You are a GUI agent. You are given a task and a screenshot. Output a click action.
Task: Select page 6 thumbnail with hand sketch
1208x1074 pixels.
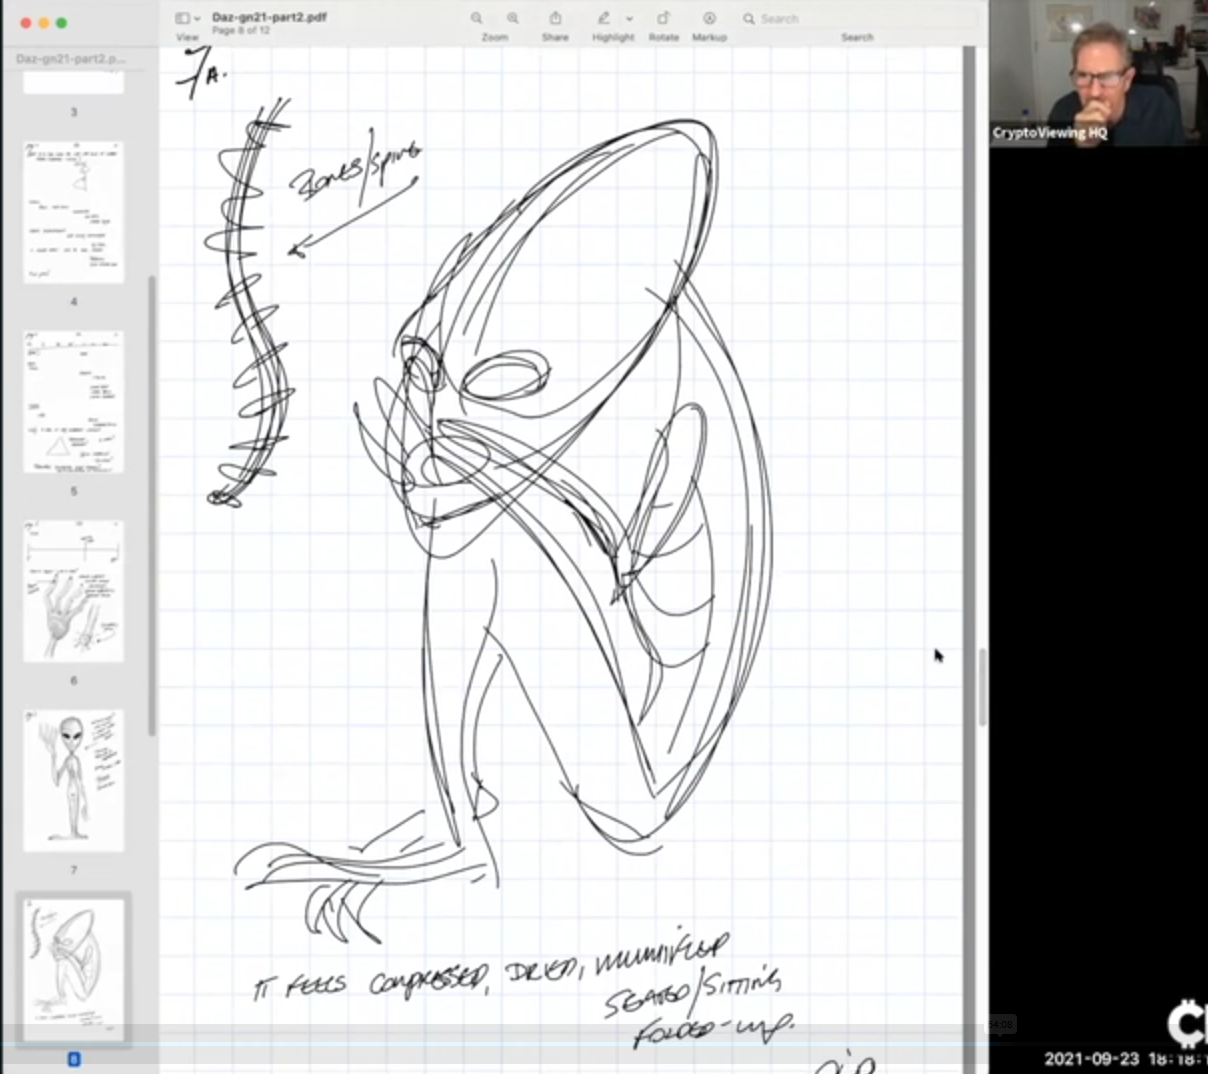[74, 591]
